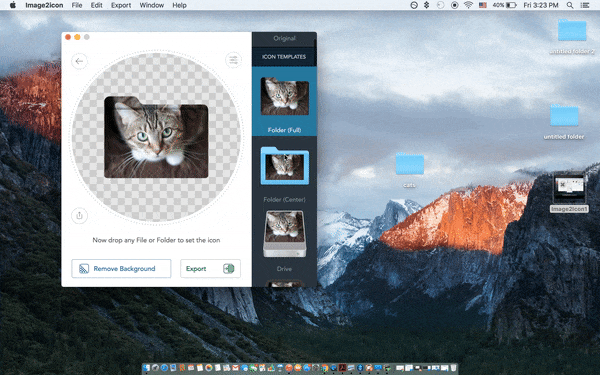This screenshot has height=375, width=600.
Task: Choose the Folder (Center) template
Action: point(284,170)
